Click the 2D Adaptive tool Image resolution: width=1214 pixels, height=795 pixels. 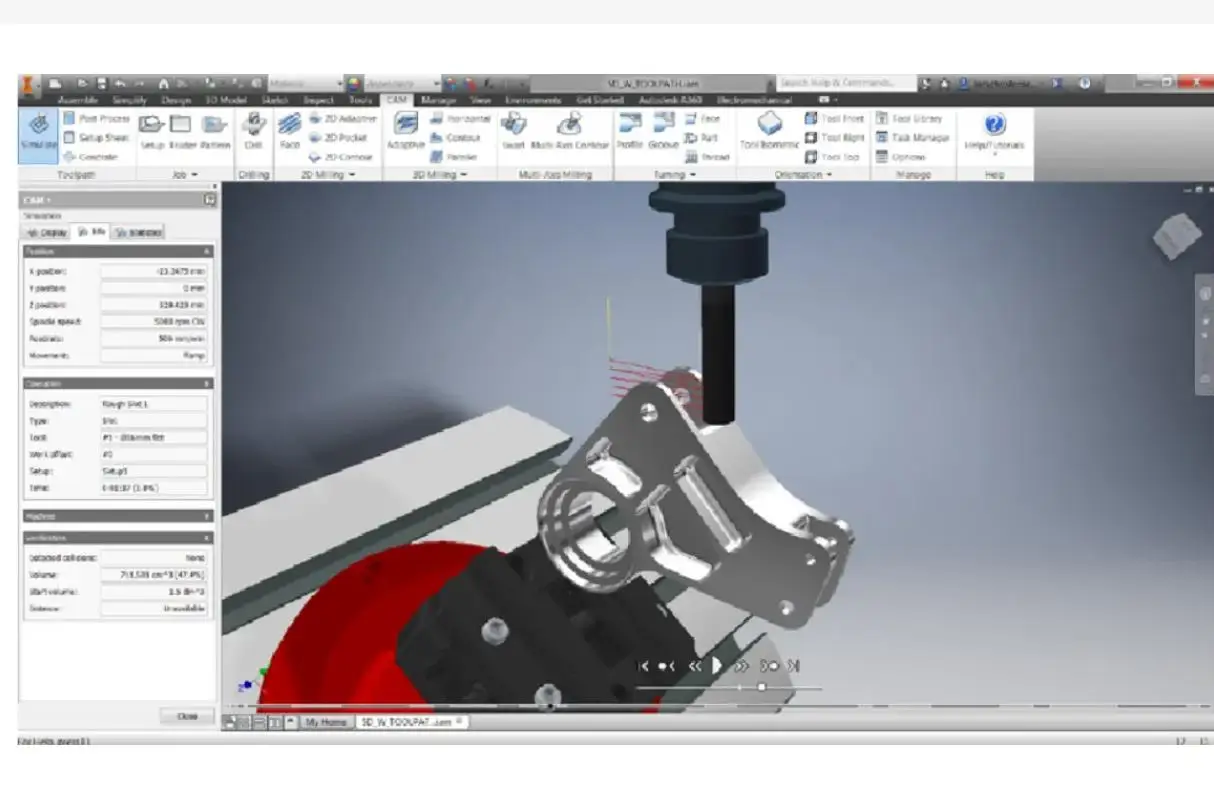click(342, 119)
